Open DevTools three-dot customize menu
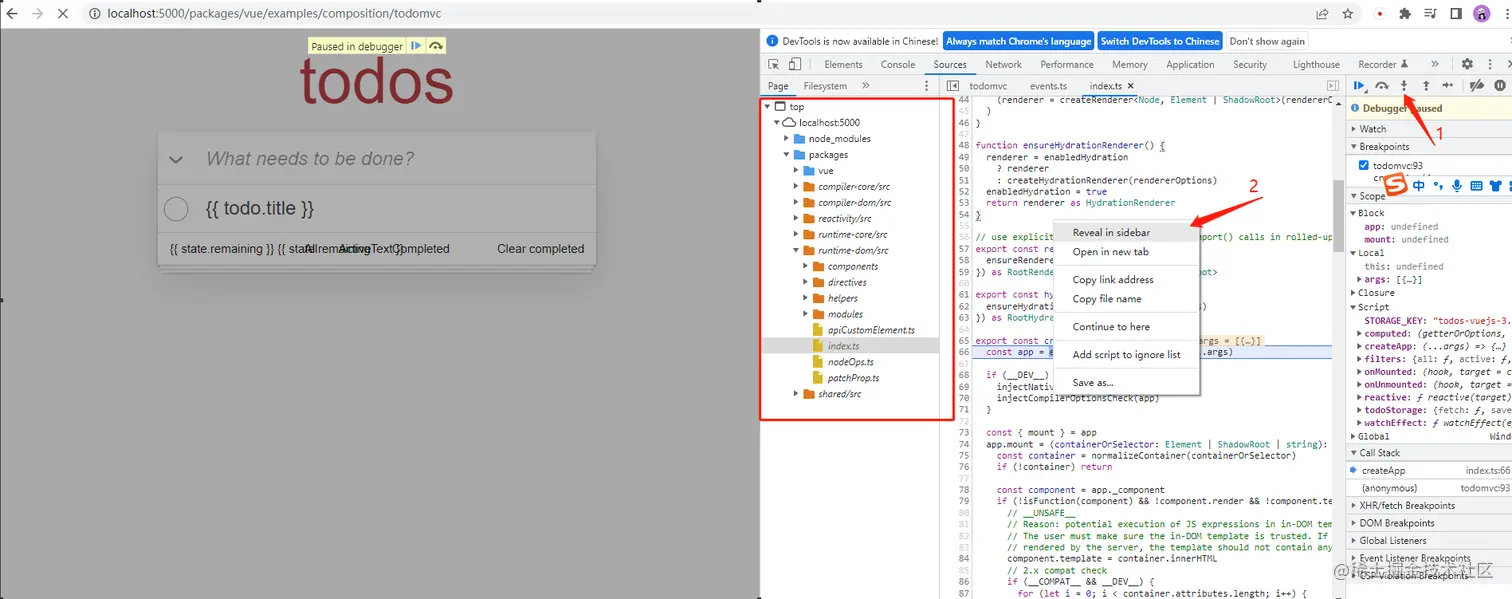The width and height of the screenshot is (1512, 599). point(1490,64)
